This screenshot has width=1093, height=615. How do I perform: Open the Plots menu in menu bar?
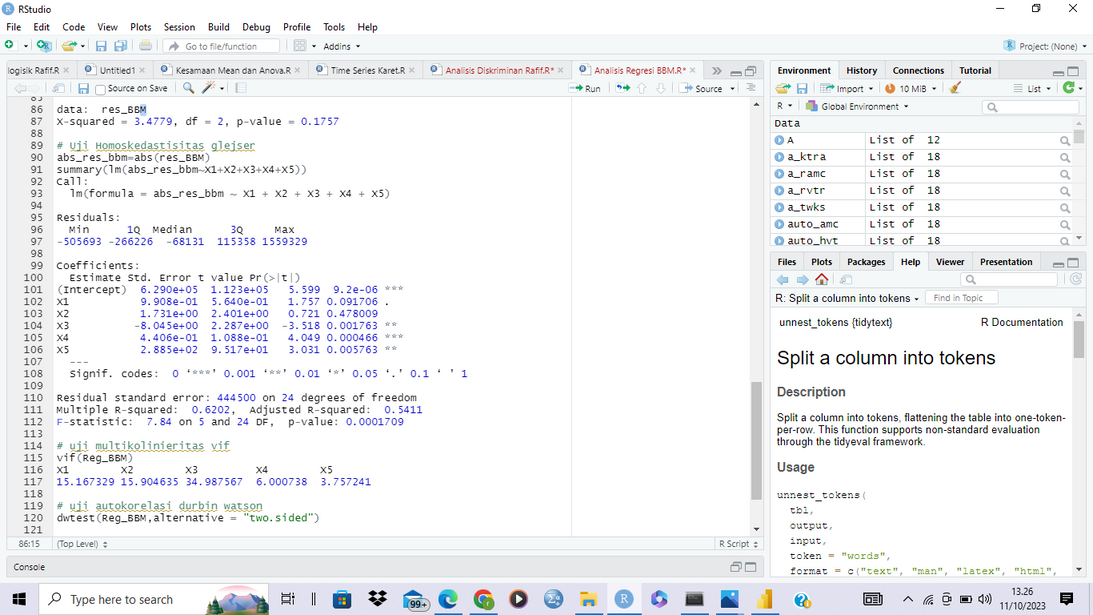coord(141,27)
